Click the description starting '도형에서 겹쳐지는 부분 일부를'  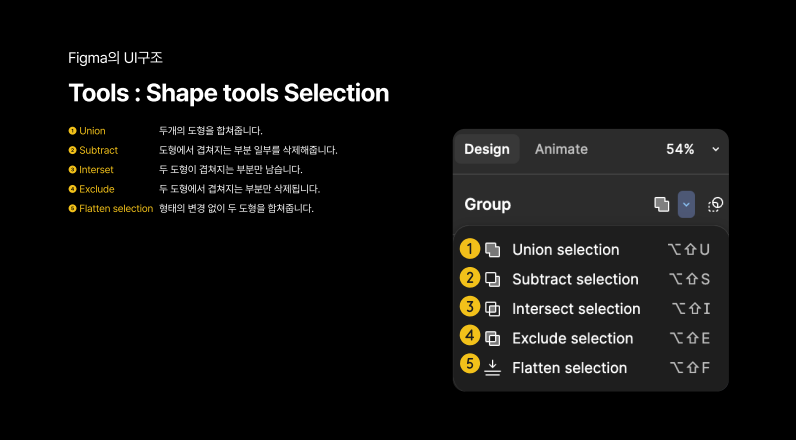[x=248, y=150]
